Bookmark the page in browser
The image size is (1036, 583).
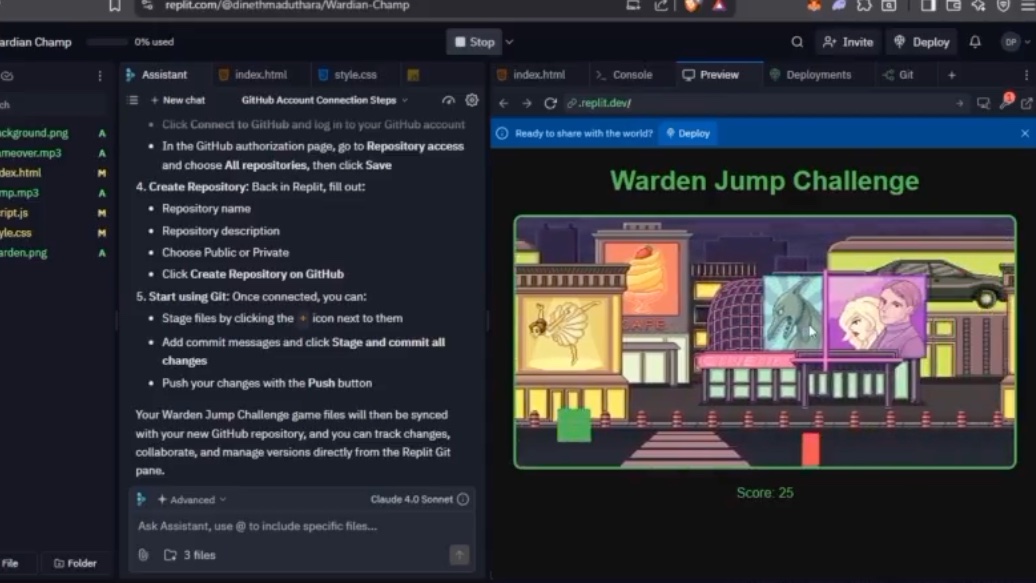[114, 5]
